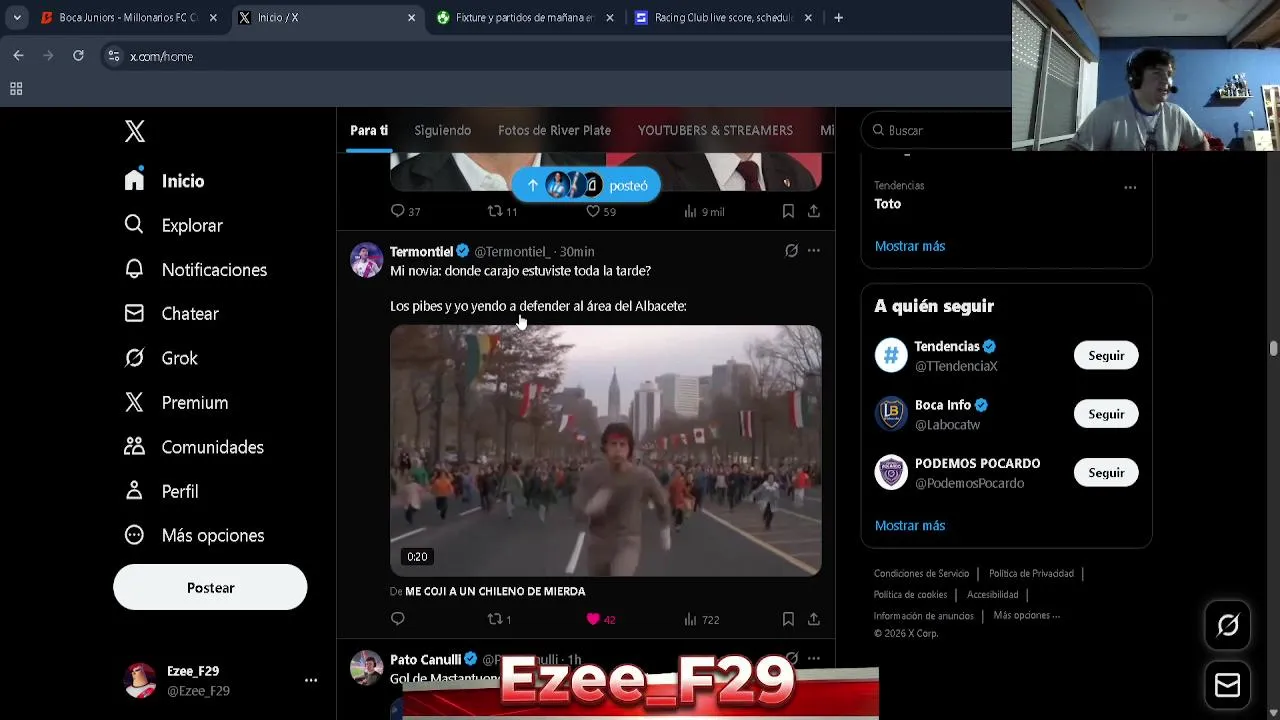Go to Inicio in the sidebar

point(164,181)
